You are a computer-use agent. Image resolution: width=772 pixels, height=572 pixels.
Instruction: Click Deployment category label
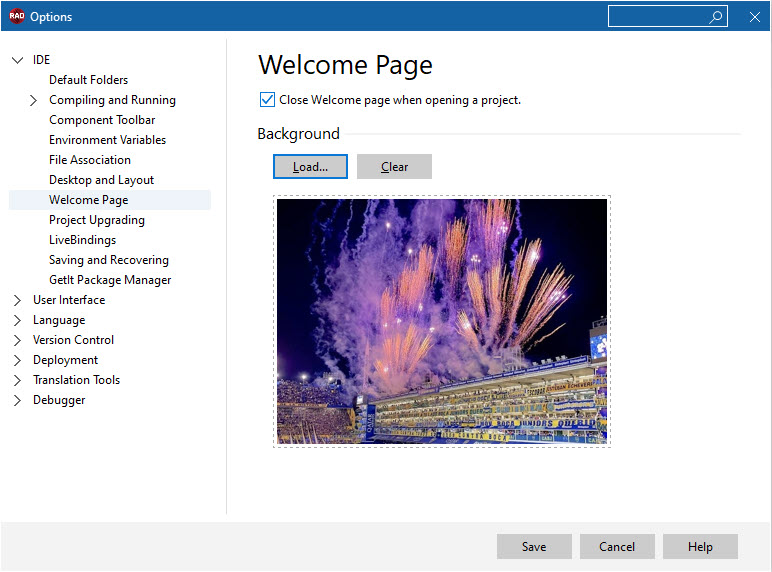tap(65, 360)
